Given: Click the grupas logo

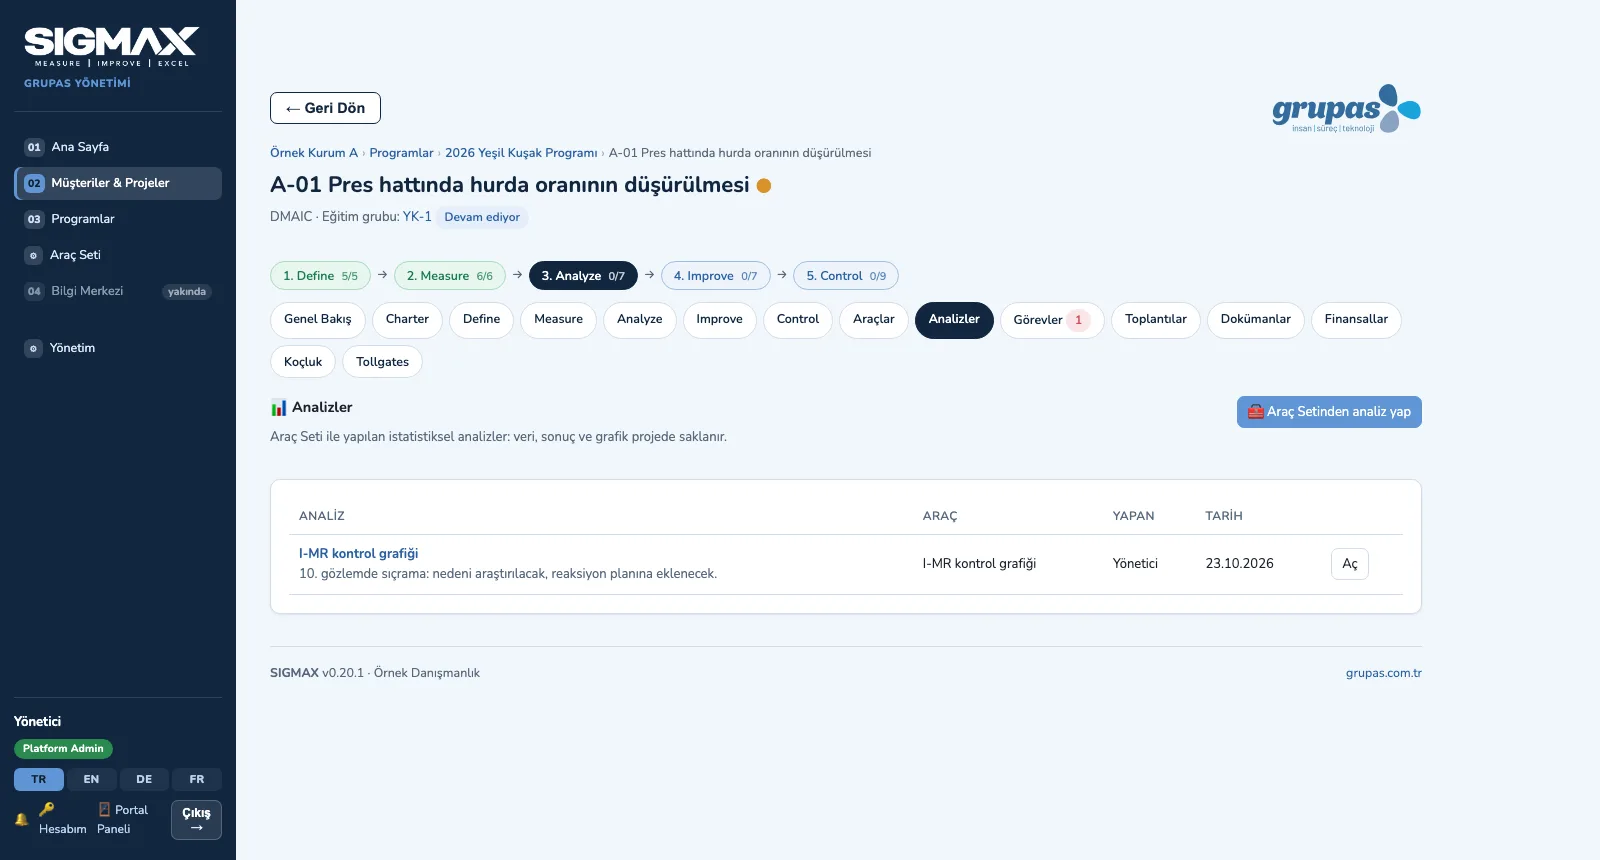Looking at the screenshot, I should (1346, 109).
